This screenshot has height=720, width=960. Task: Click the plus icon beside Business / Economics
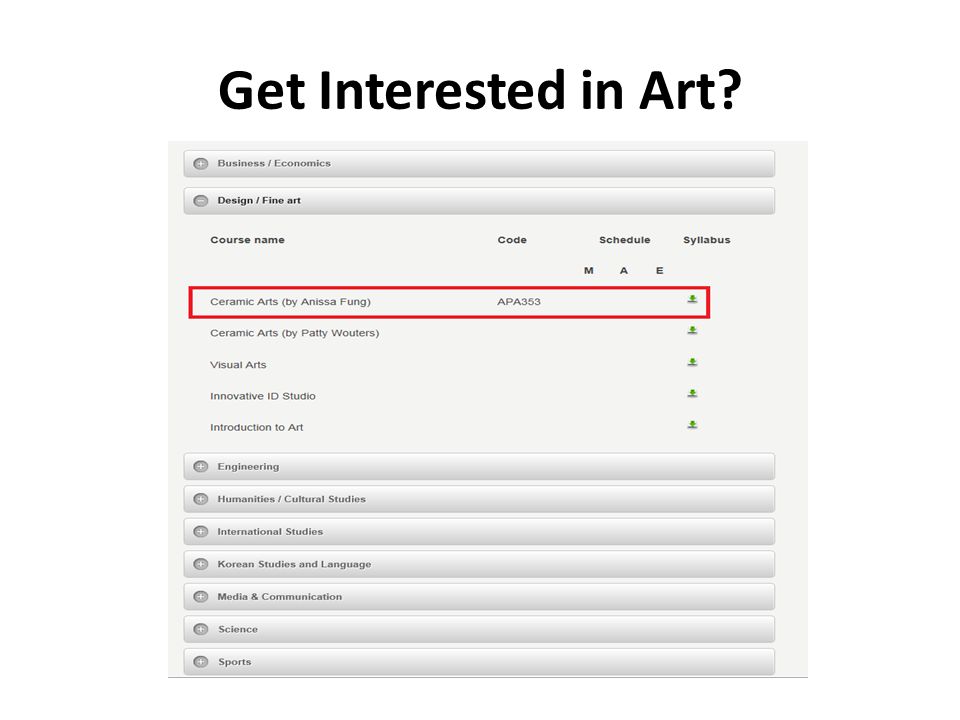[201, 163]
